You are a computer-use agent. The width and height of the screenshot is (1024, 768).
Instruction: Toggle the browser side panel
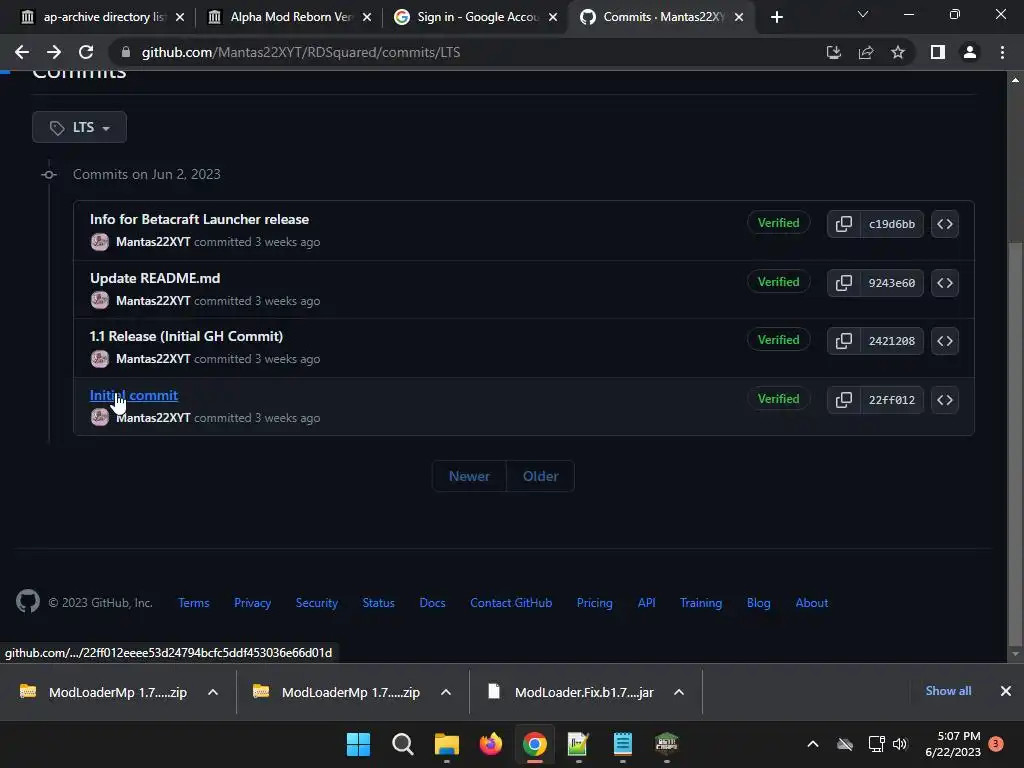[x=938, y=52]
